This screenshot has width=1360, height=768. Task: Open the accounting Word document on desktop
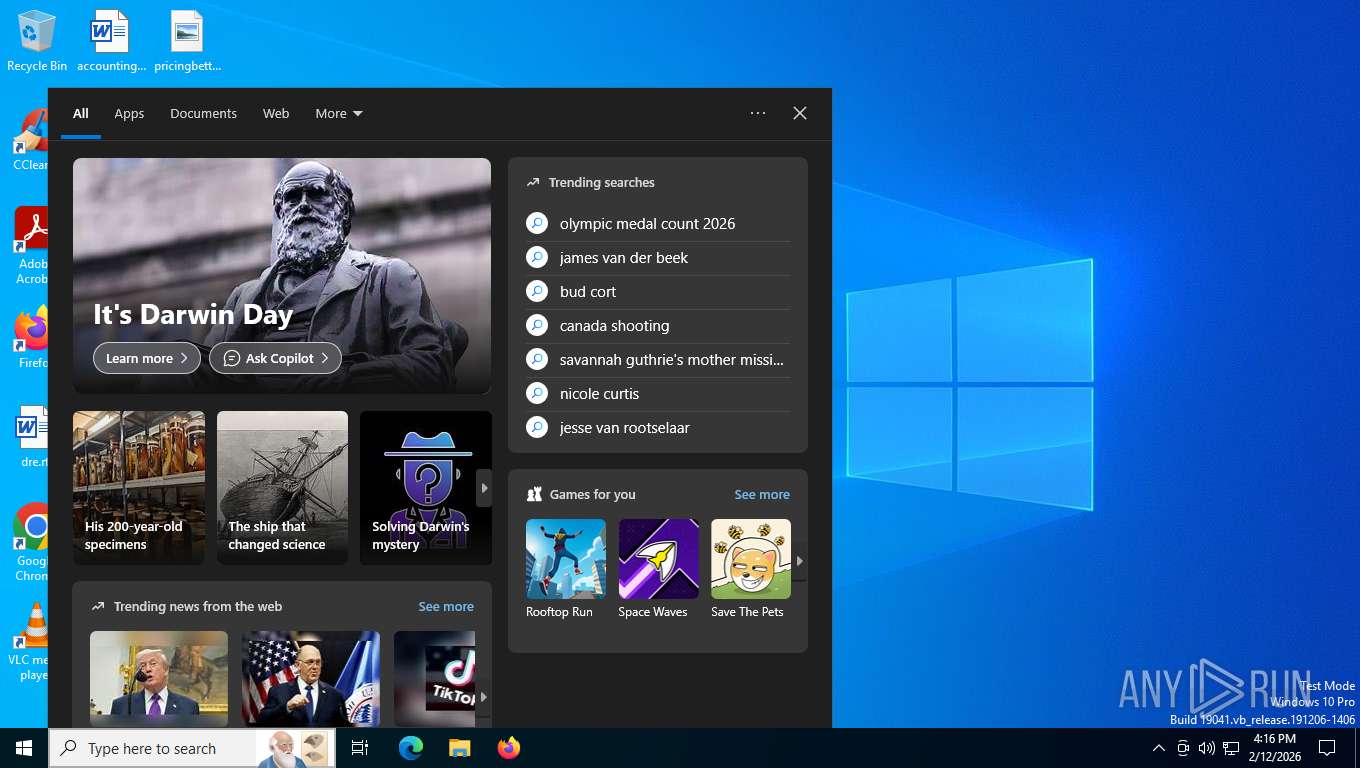(x=111, y=41)
